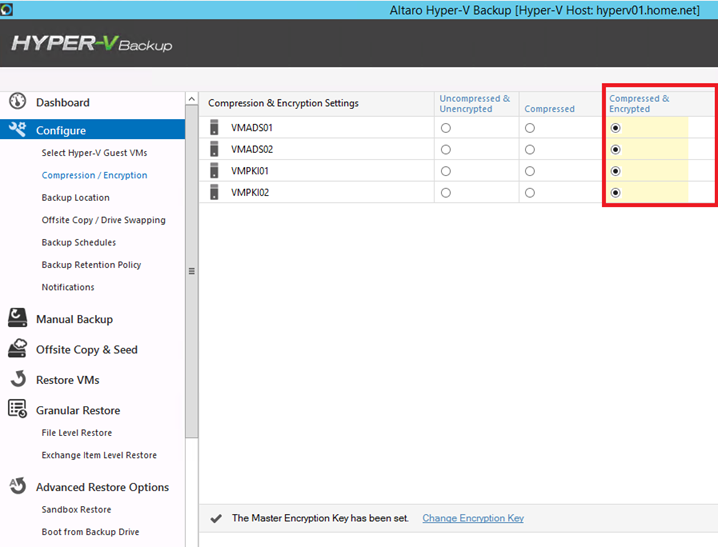This screenshot has width=718, height=547.
Task: Open Notifications settings
Action: click(68, 287)
